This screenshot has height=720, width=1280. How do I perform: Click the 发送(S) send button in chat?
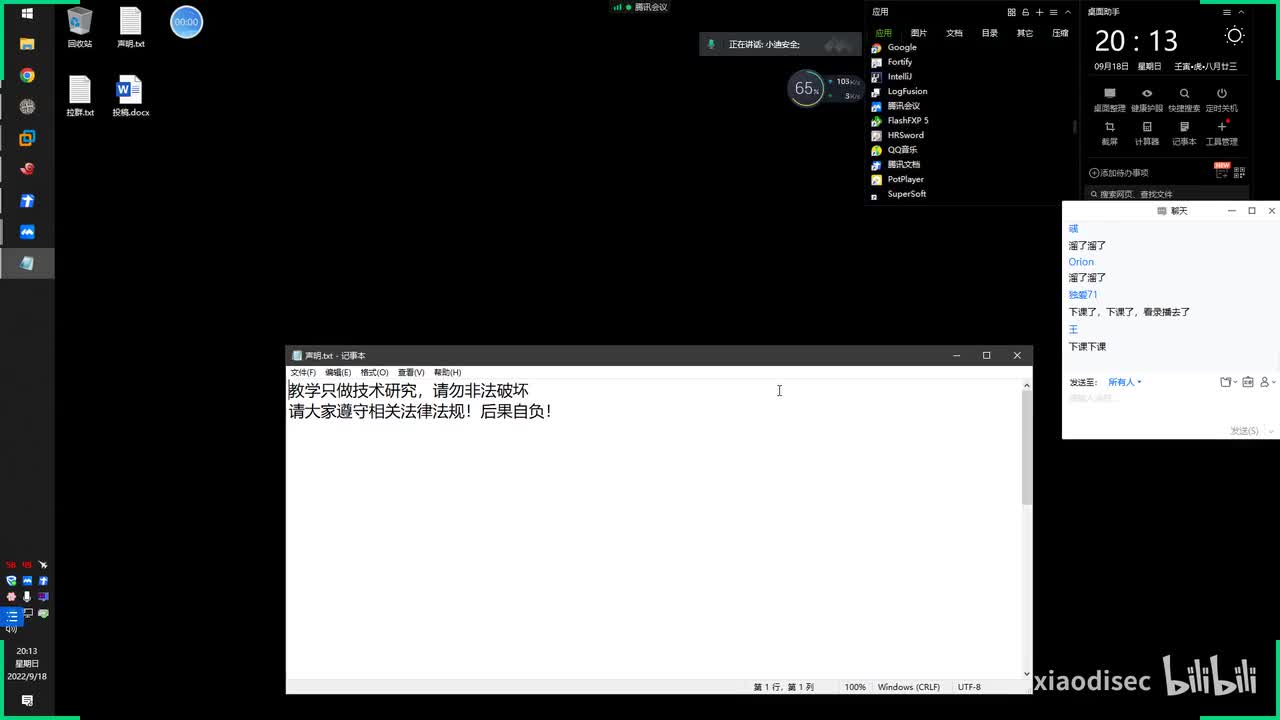1245,430
